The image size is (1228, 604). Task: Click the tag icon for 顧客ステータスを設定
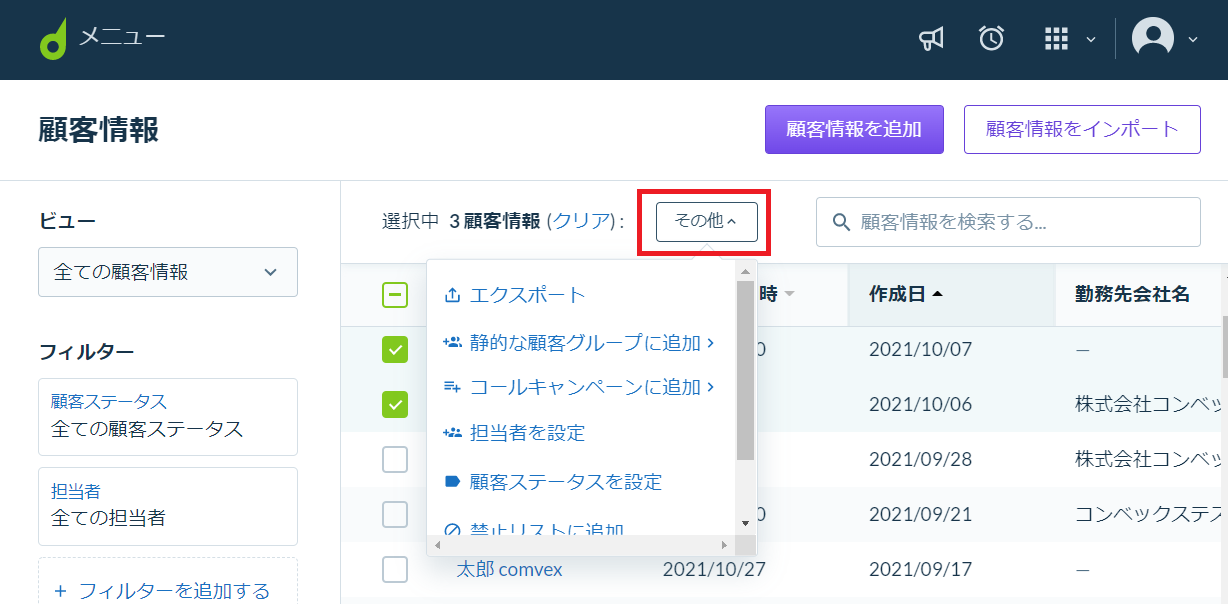[x=452, y=482]
